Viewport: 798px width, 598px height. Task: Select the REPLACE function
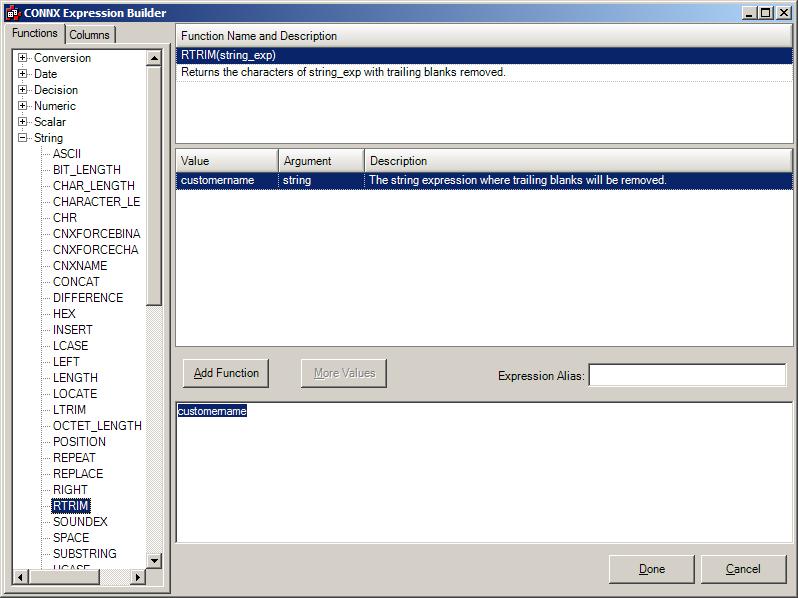[x=78, y=473]
